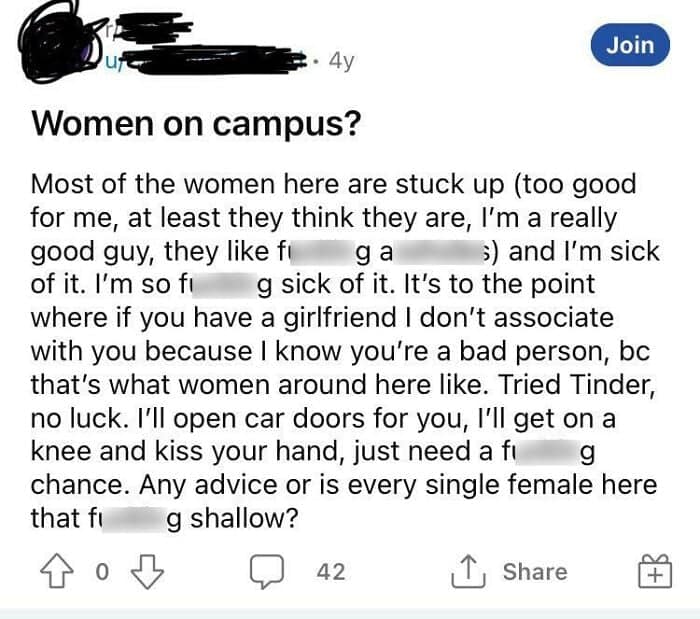Open the post title 'Women on campus?'
Image resolution: width=700 pixels, height=619 pixels.
point(196,125)
